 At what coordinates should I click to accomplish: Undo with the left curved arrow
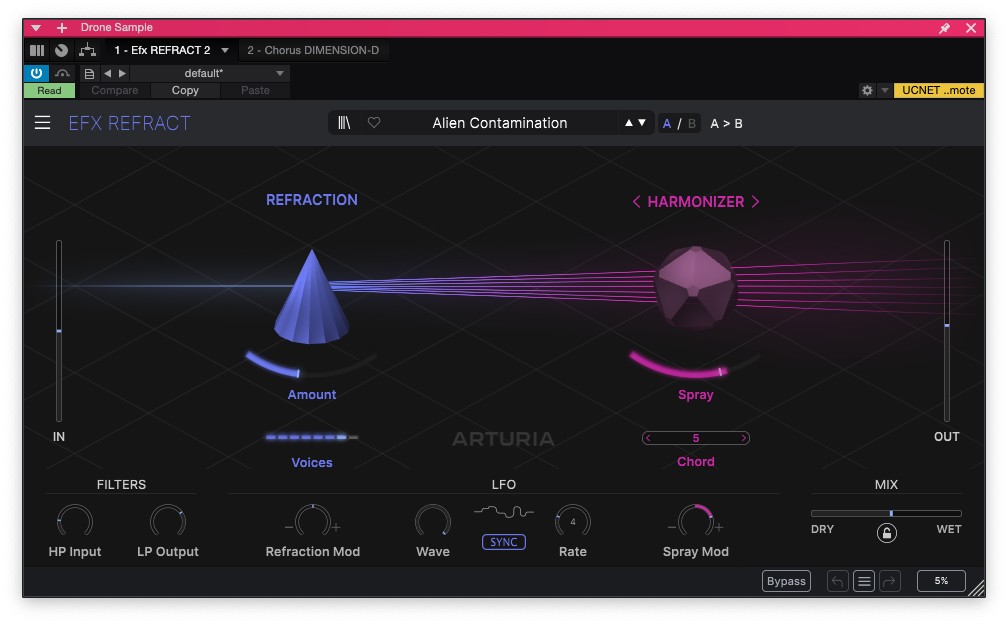pyautogui.click(x=838, y=581)
